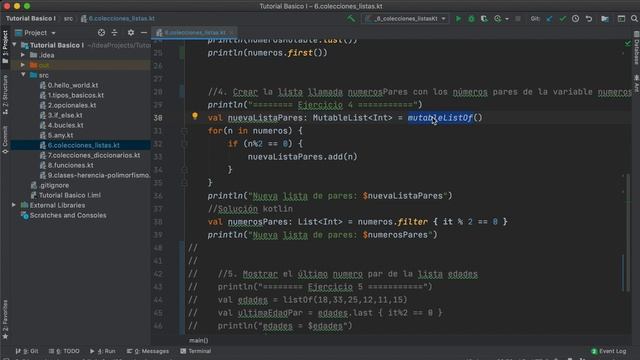640x360 pixels.
Task: Expand the out folder
Action: (x=23, y=65)
